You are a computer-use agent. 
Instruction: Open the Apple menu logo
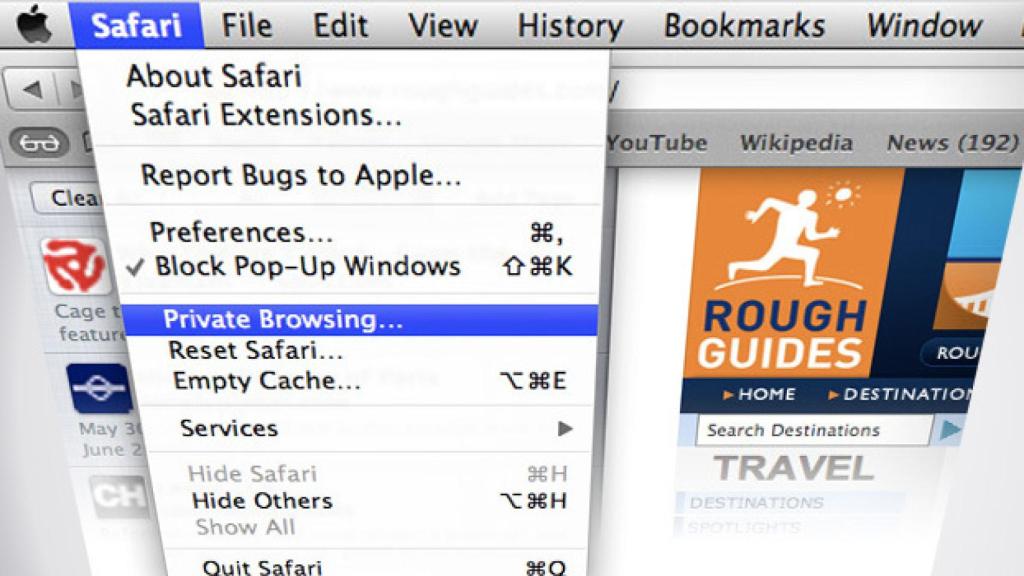pyautogui.click(x=35, y=25)
